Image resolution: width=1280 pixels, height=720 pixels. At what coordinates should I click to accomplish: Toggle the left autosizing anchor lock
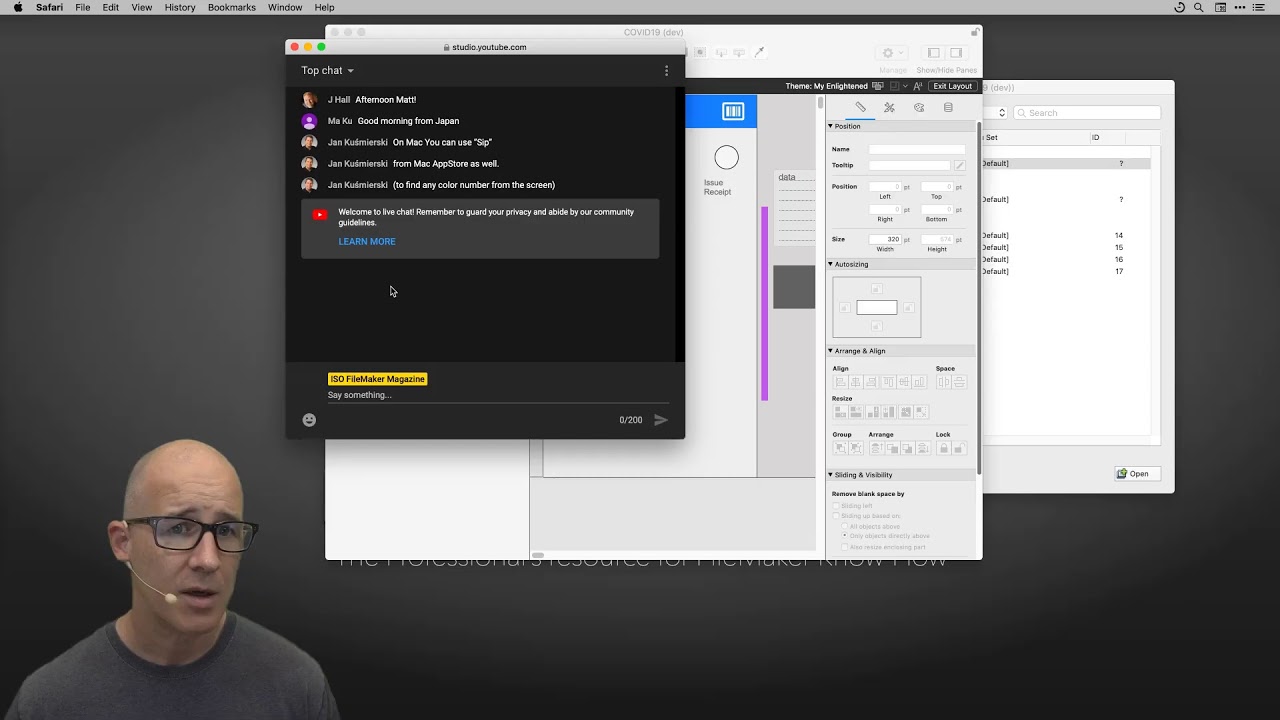844,308
